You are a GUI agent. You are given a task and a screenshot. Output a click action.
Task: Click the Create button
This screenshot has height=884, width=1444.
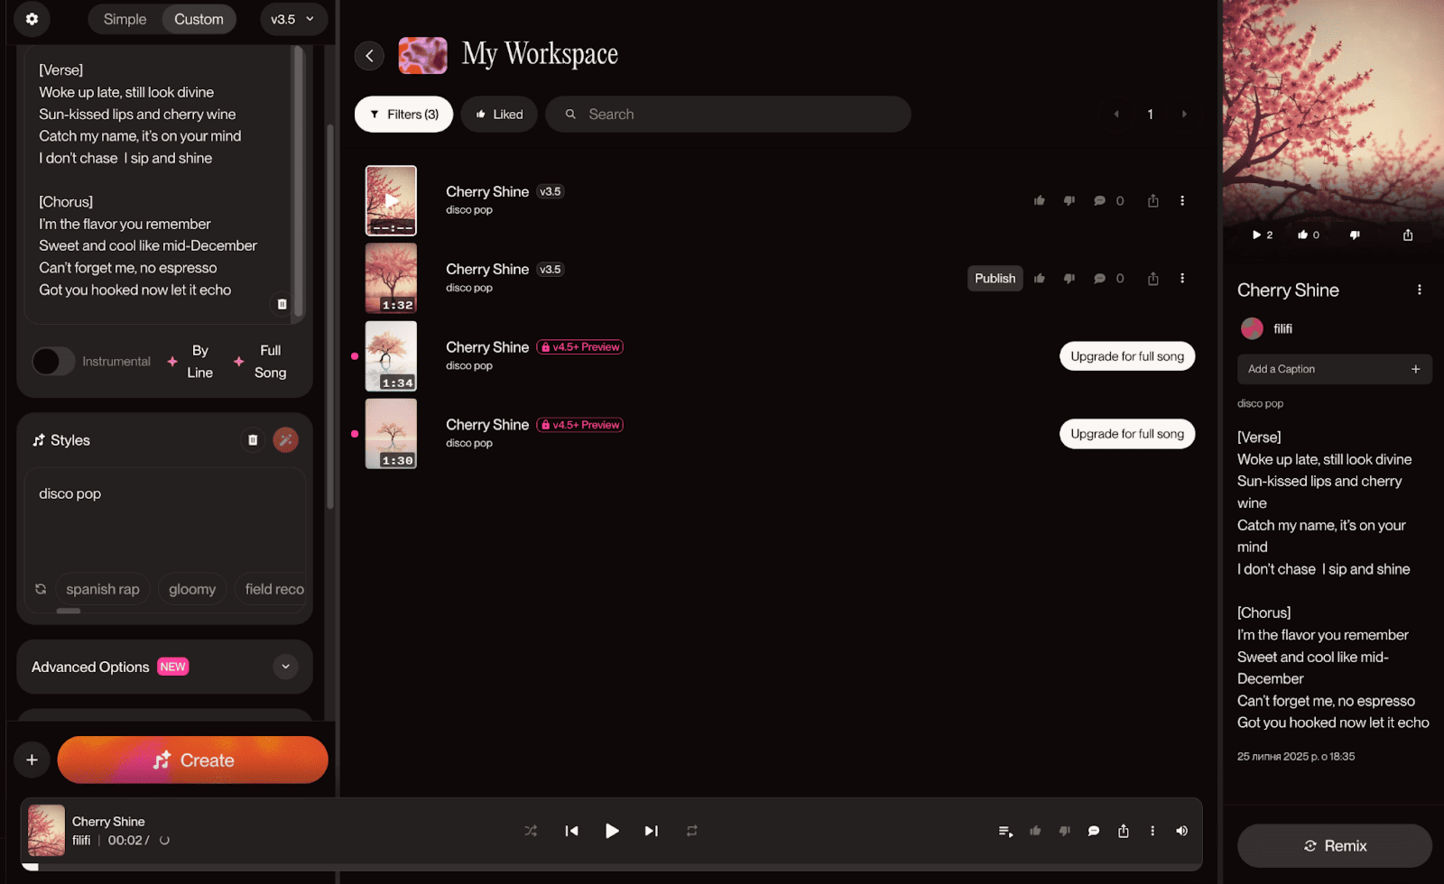[x=192, y=760]
